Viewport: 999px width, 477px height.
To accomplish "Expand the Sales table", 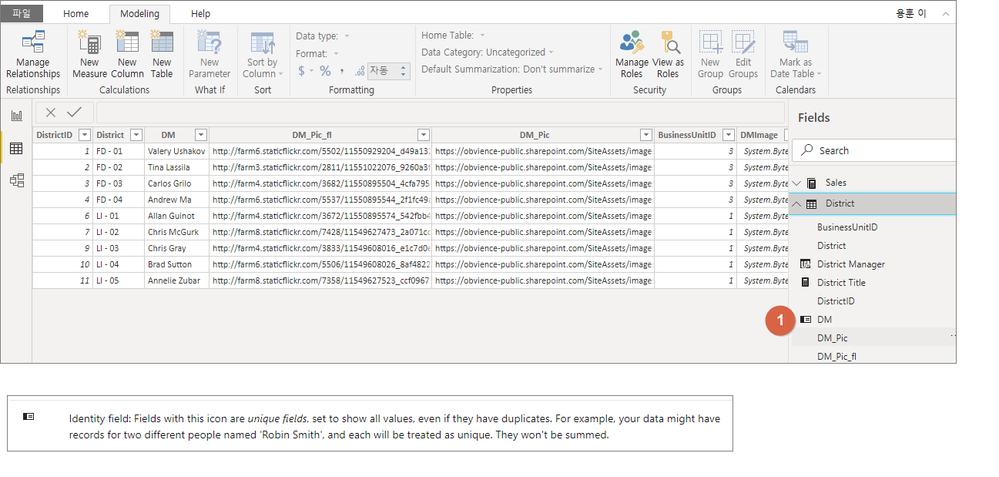I will (796, 183).
